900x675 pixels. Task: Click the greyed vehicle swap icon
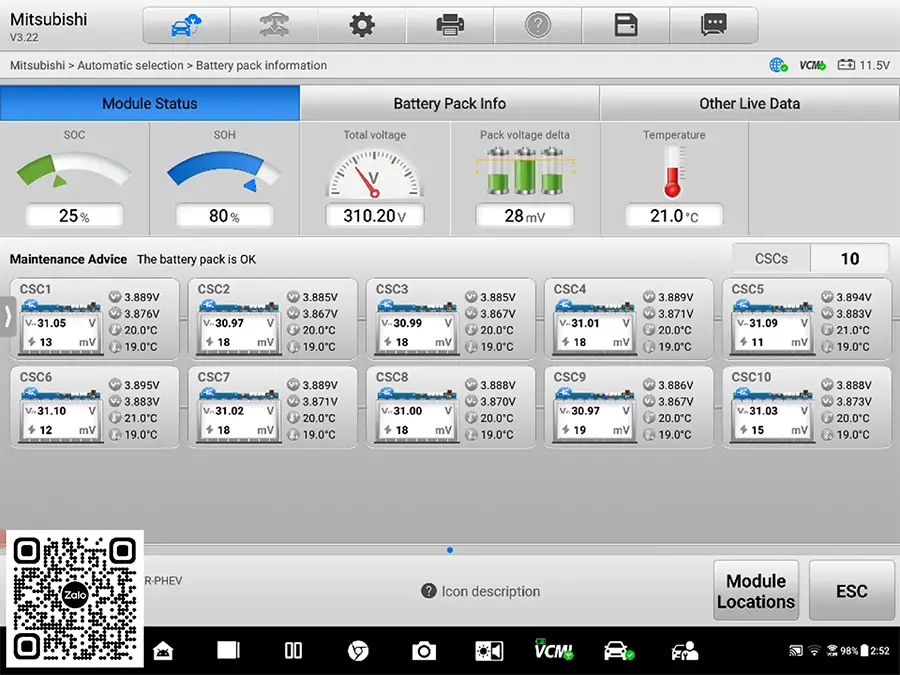(x=274, y=25)
